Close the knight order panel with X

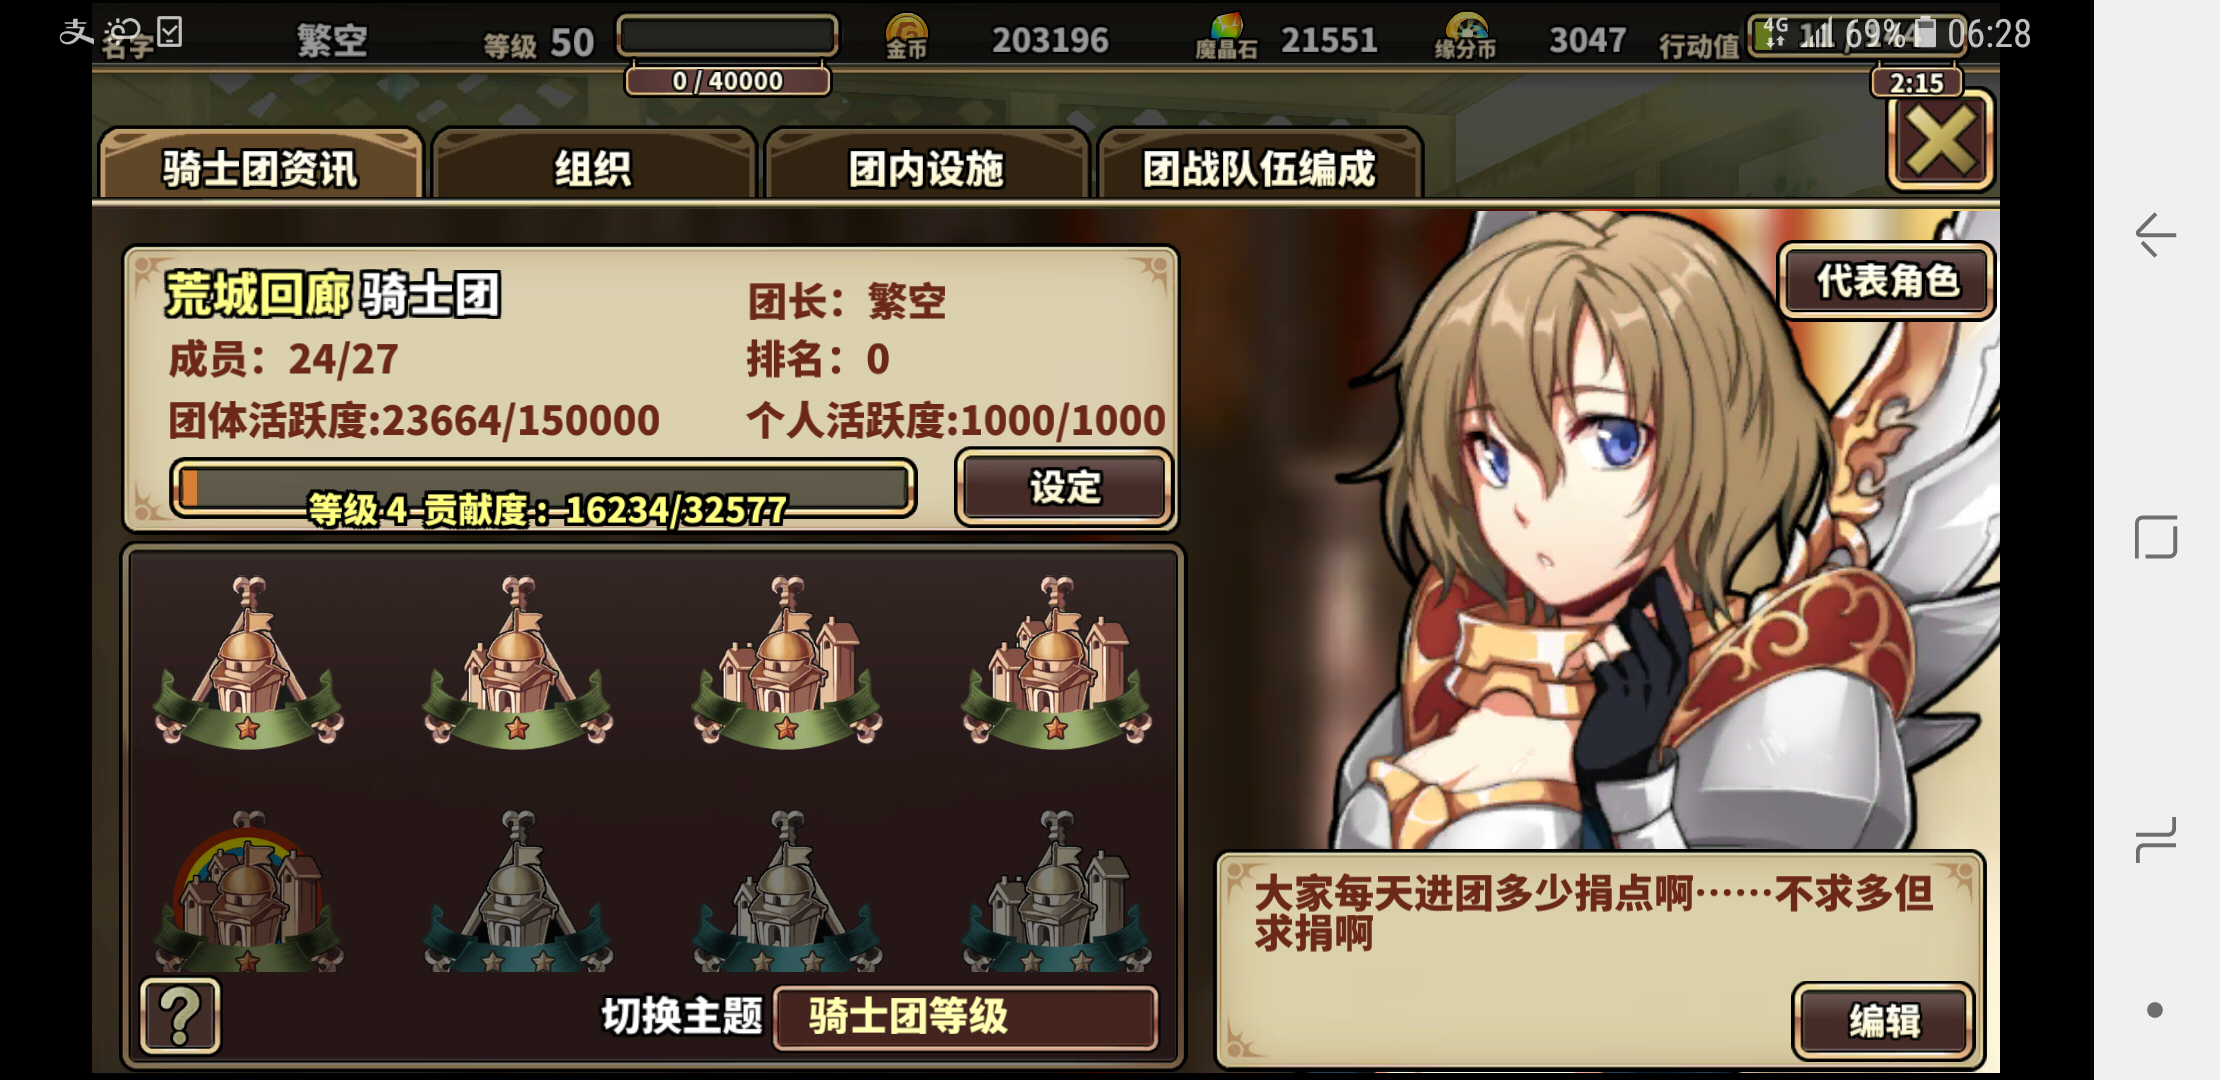(x=1940, y=141)
